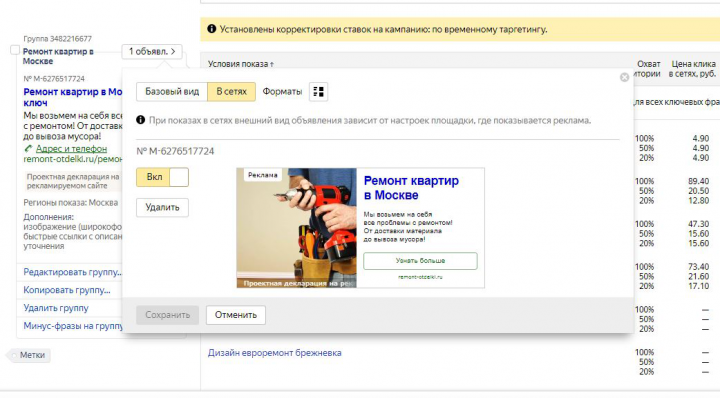Click the ad number № M-6276517724 in popup

click(x=175, y=151)
